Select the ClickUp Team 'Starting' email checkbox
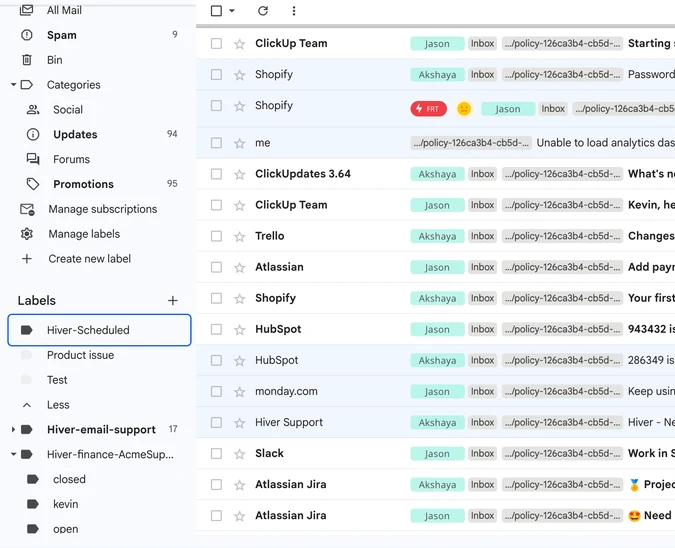Image resolution: width=675 pixels, height=548 pixels. [217, 43]
